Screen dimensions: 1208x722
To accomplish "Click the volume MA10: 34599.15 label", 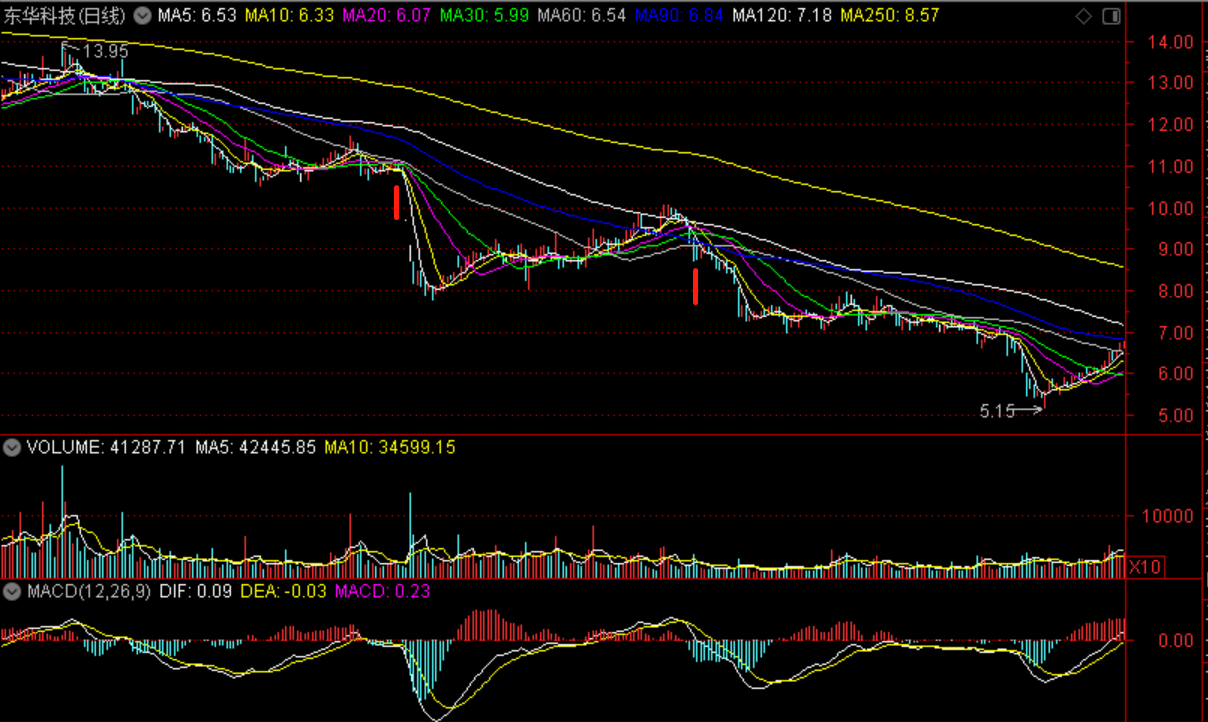I will (390, 447).
